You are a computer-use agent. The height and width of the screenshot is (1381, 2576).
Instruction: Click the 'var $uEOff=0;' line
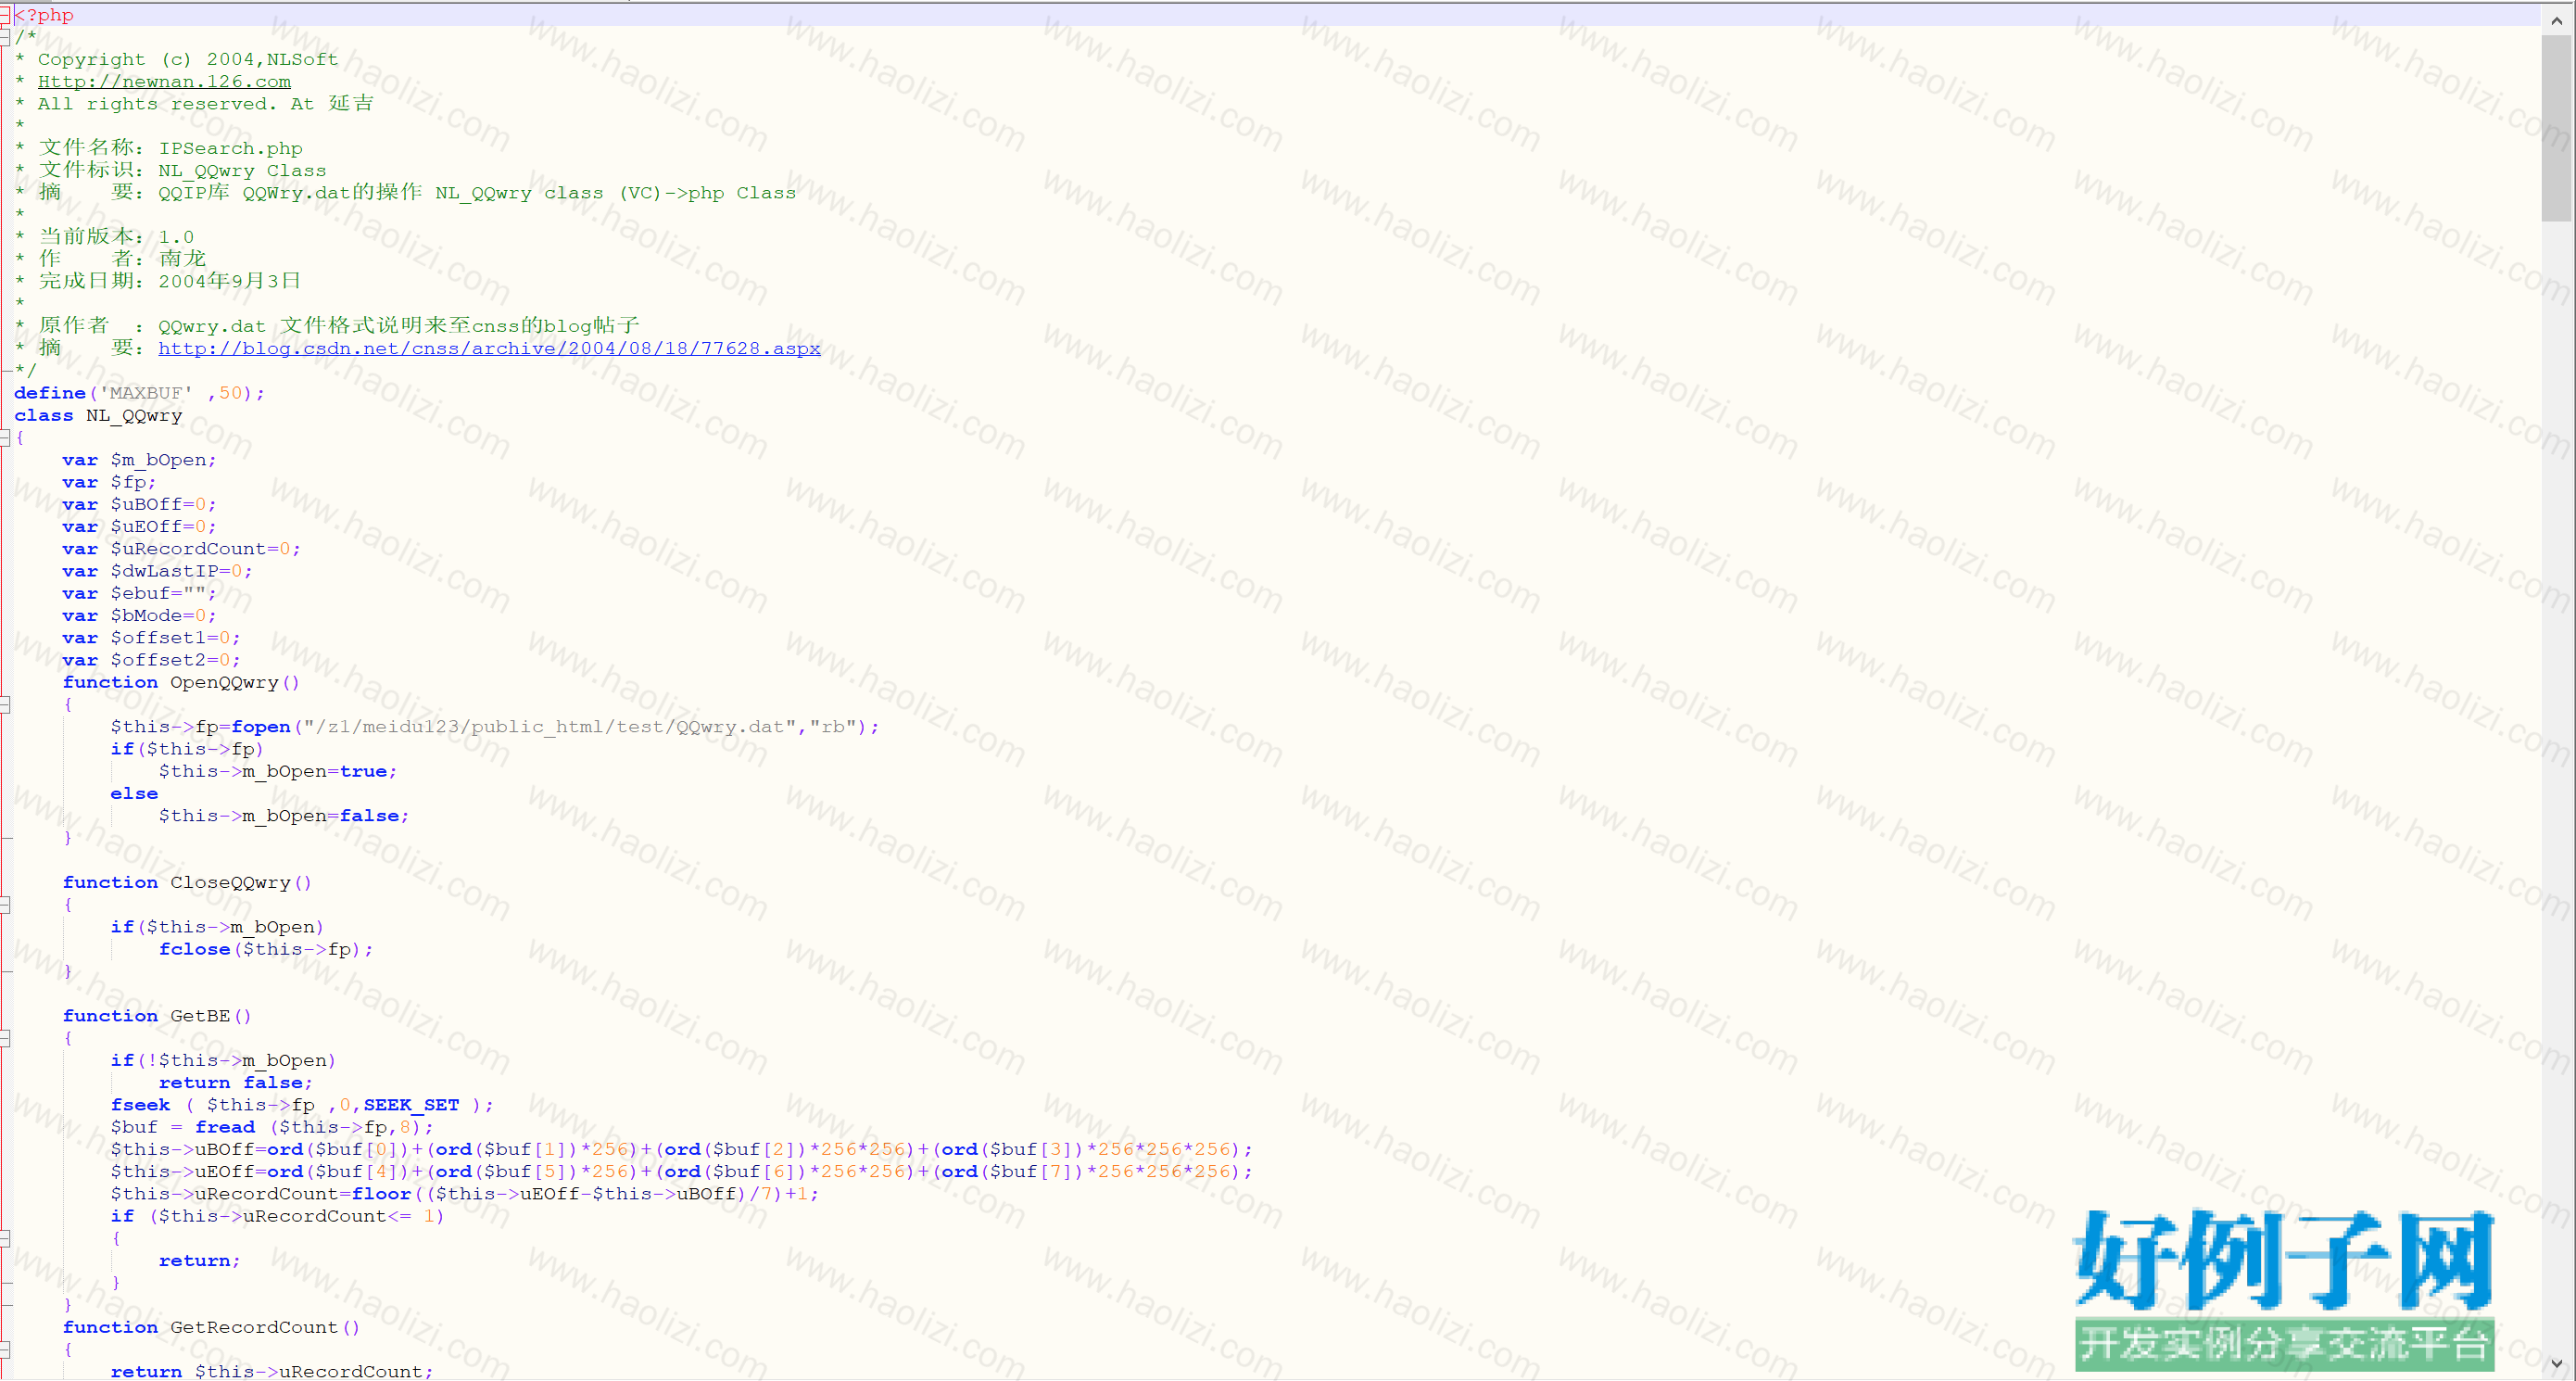coord(139,526)
